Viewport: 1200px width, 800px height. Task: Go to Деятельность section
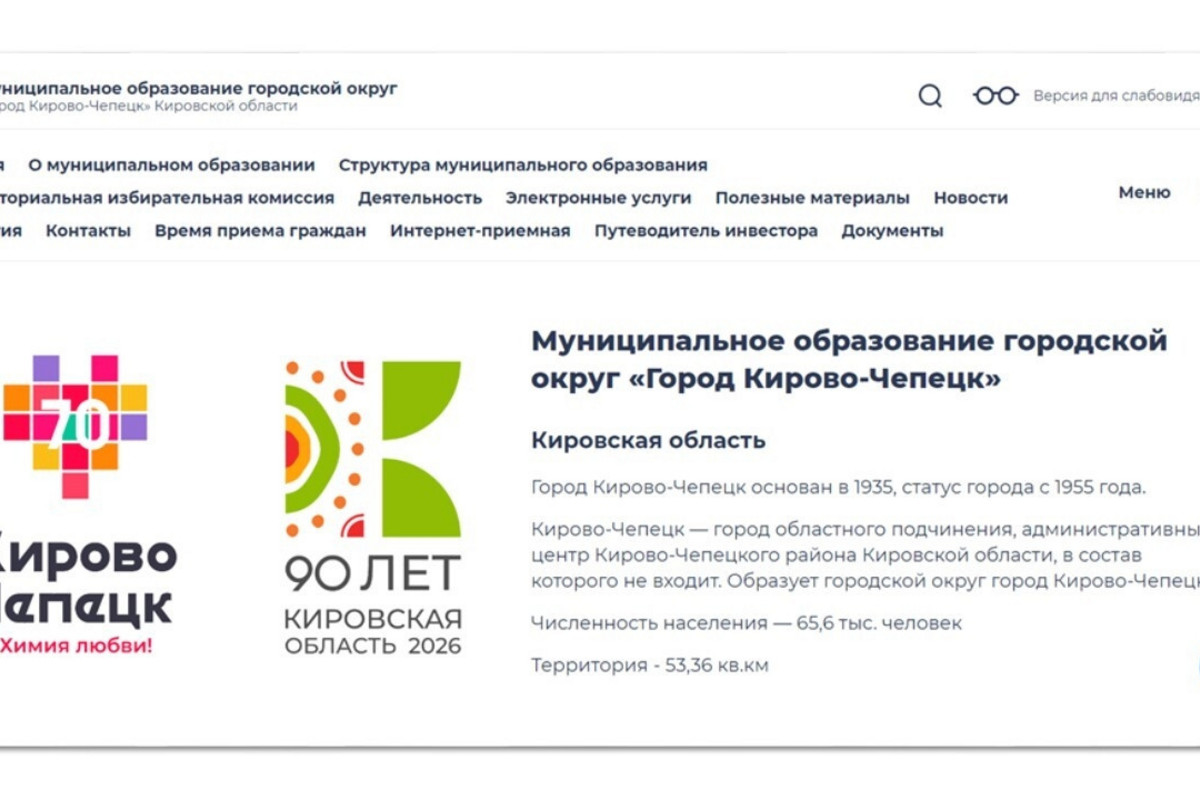[420, 198]
